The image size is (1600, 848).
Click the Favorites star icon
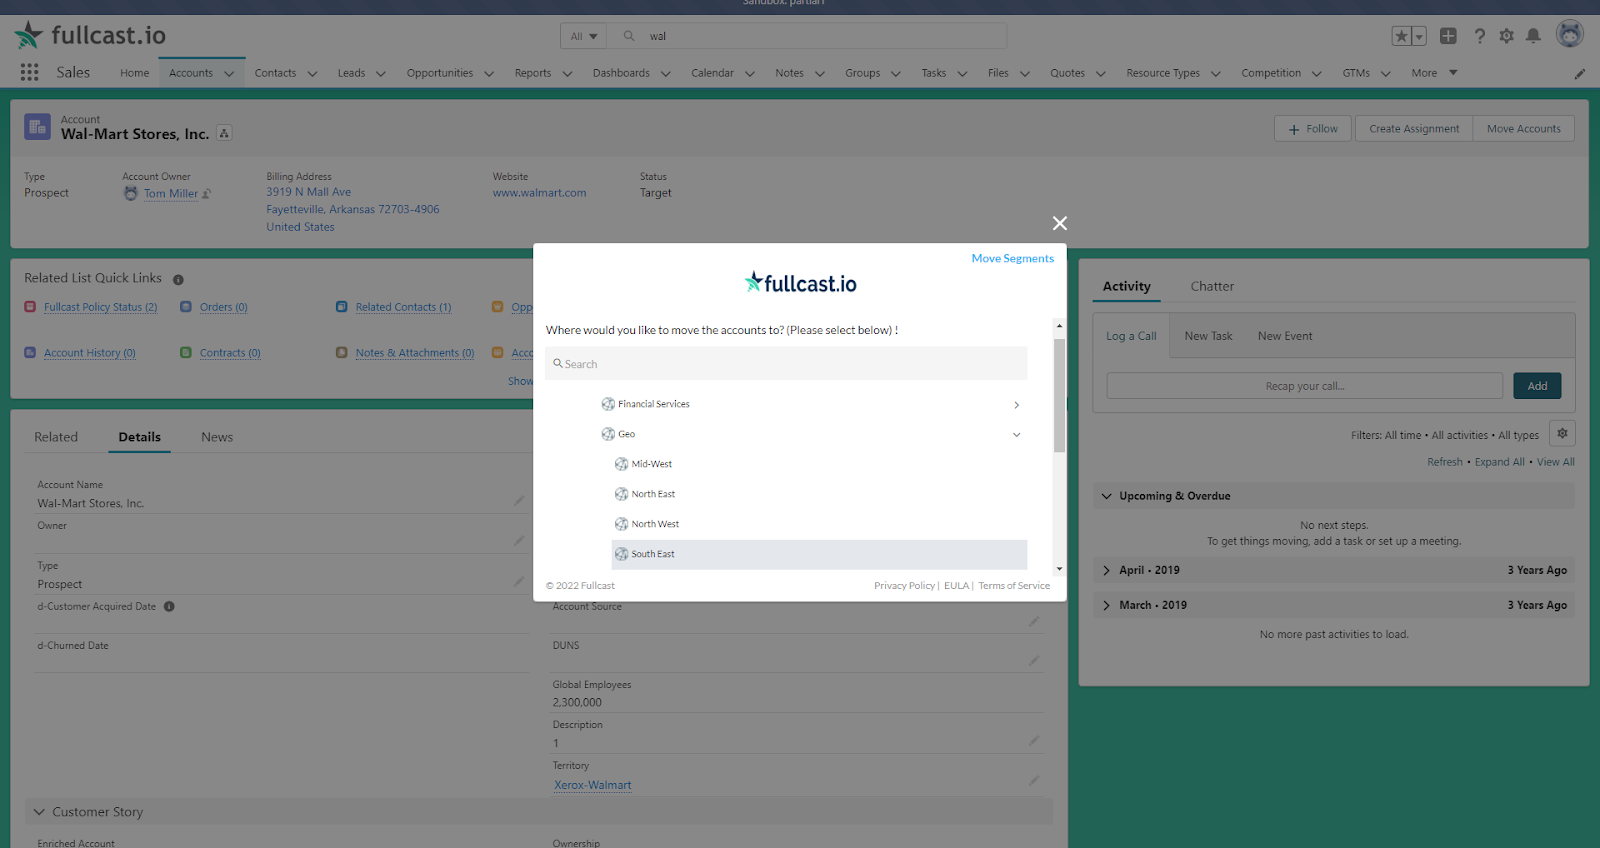pyautogui.click(x=1402, y=36)
